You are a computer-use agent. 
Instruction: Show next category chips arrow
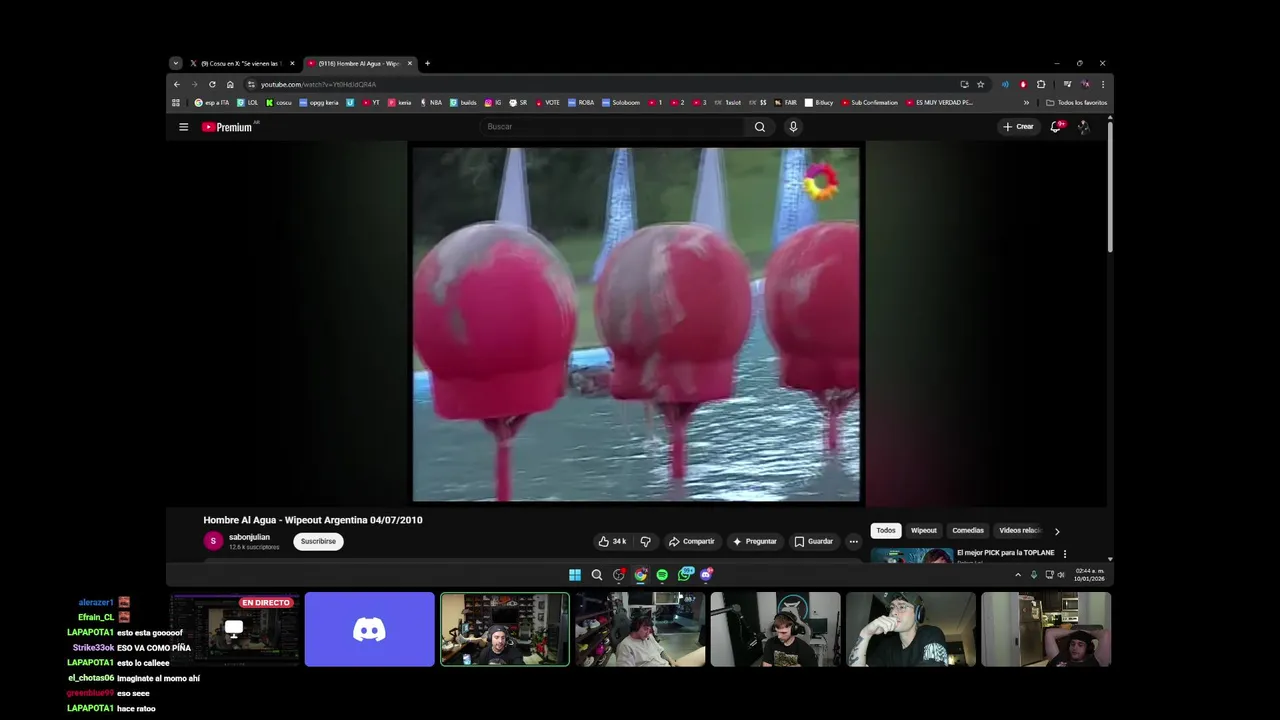[x=1057, y=531]
